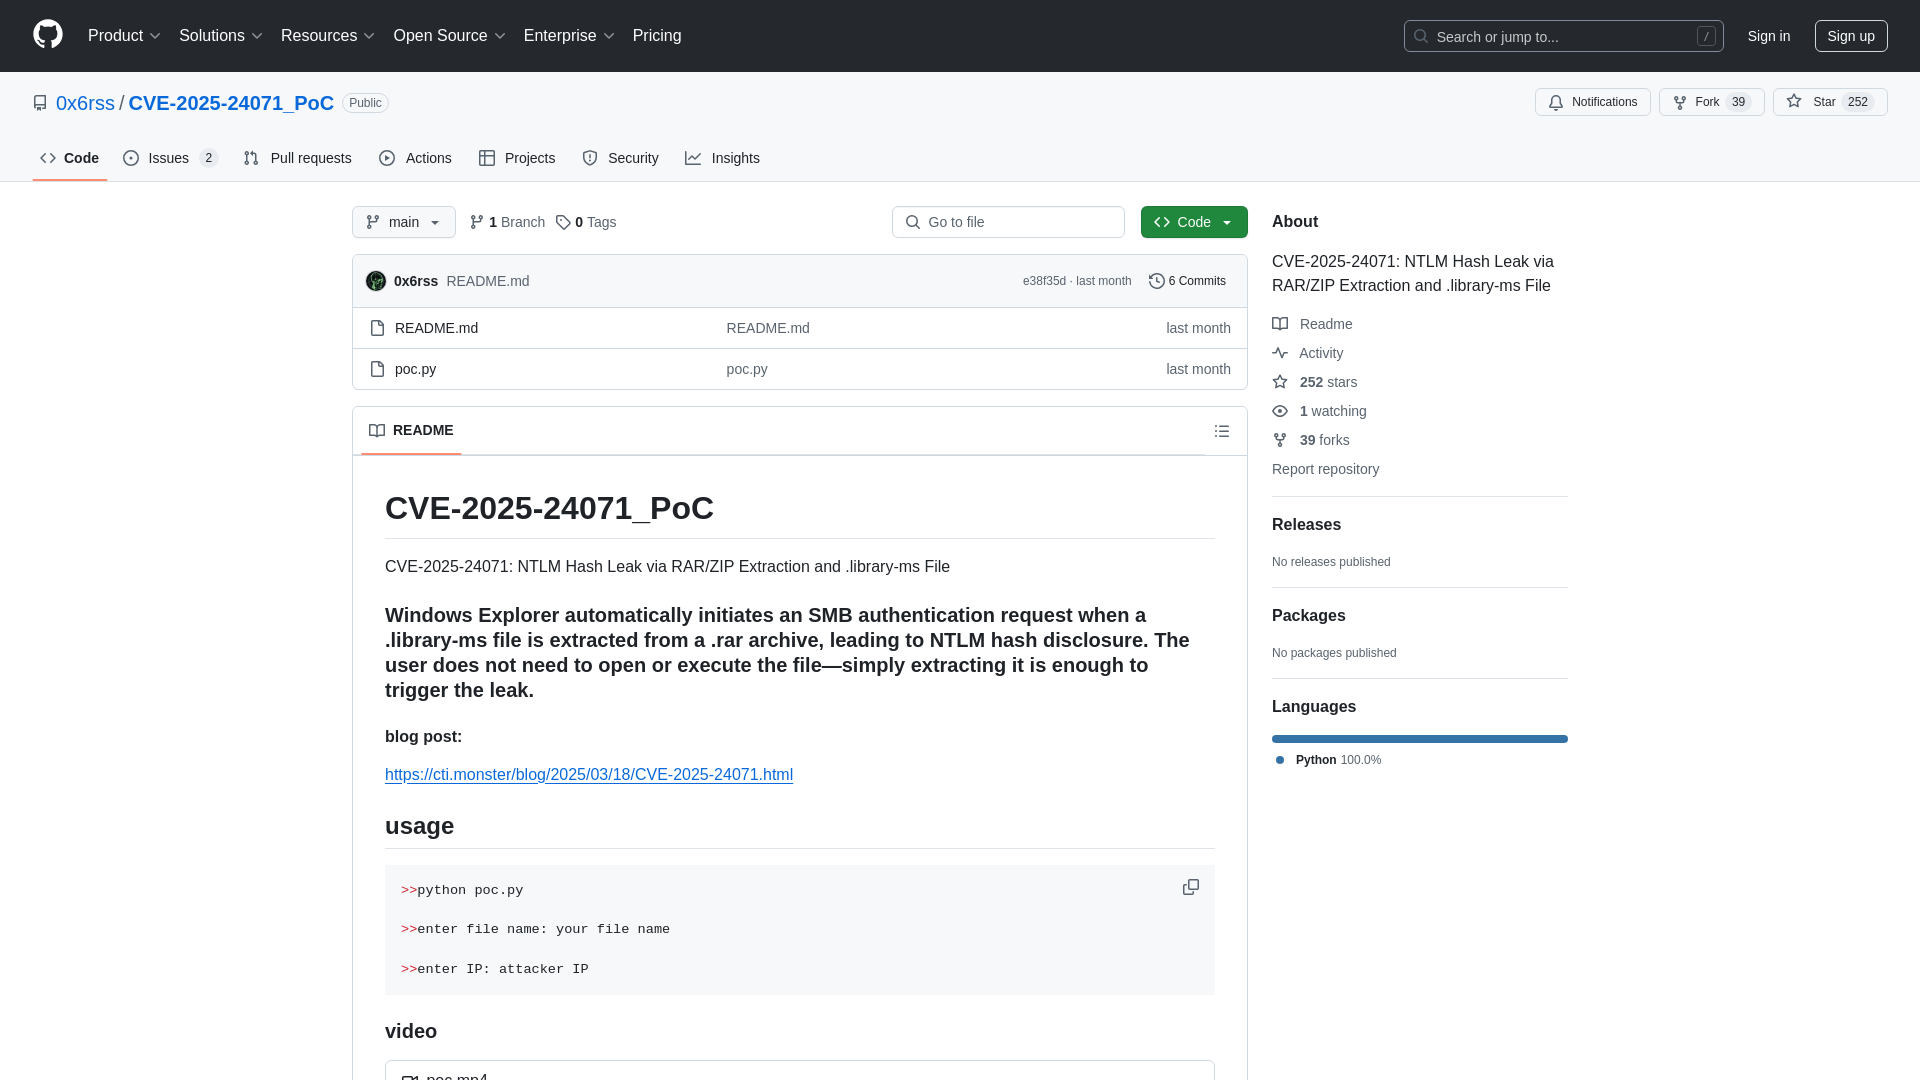Image resolution: width=1920 pixels, height=1080 pixels.
Task: Open the Activity link in About
Action: pos(1307,353)
